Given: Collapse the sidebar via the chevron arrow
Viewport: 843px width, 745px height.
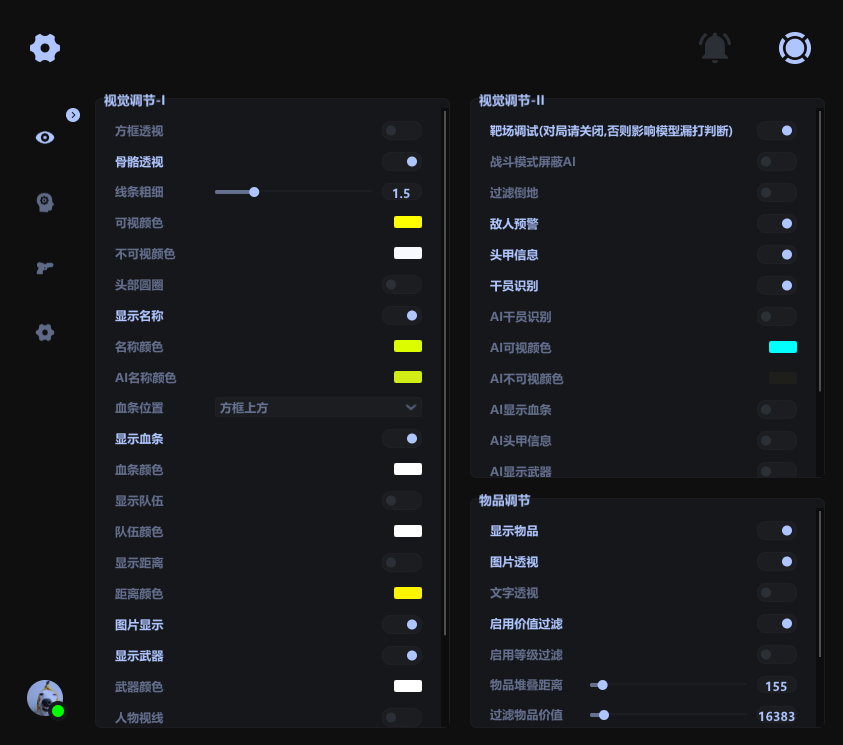Looking at the screenshot, I should pyautogui.click(x=73, y=114).
